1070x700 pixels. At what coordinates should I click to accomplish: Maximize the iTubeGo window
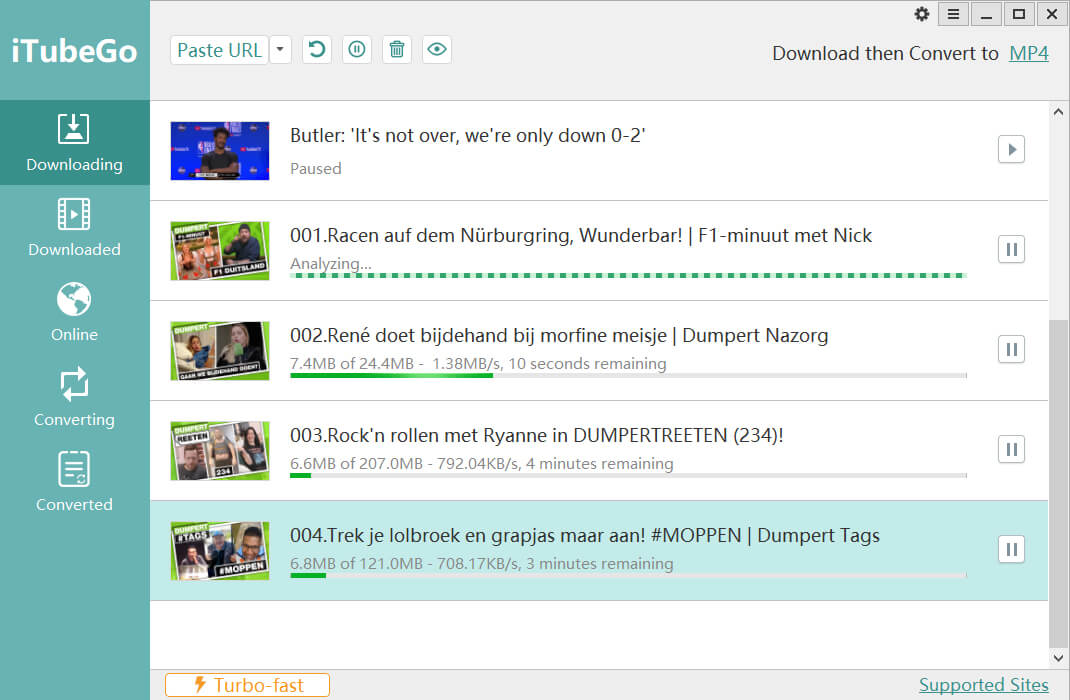tap(1019, 14)
